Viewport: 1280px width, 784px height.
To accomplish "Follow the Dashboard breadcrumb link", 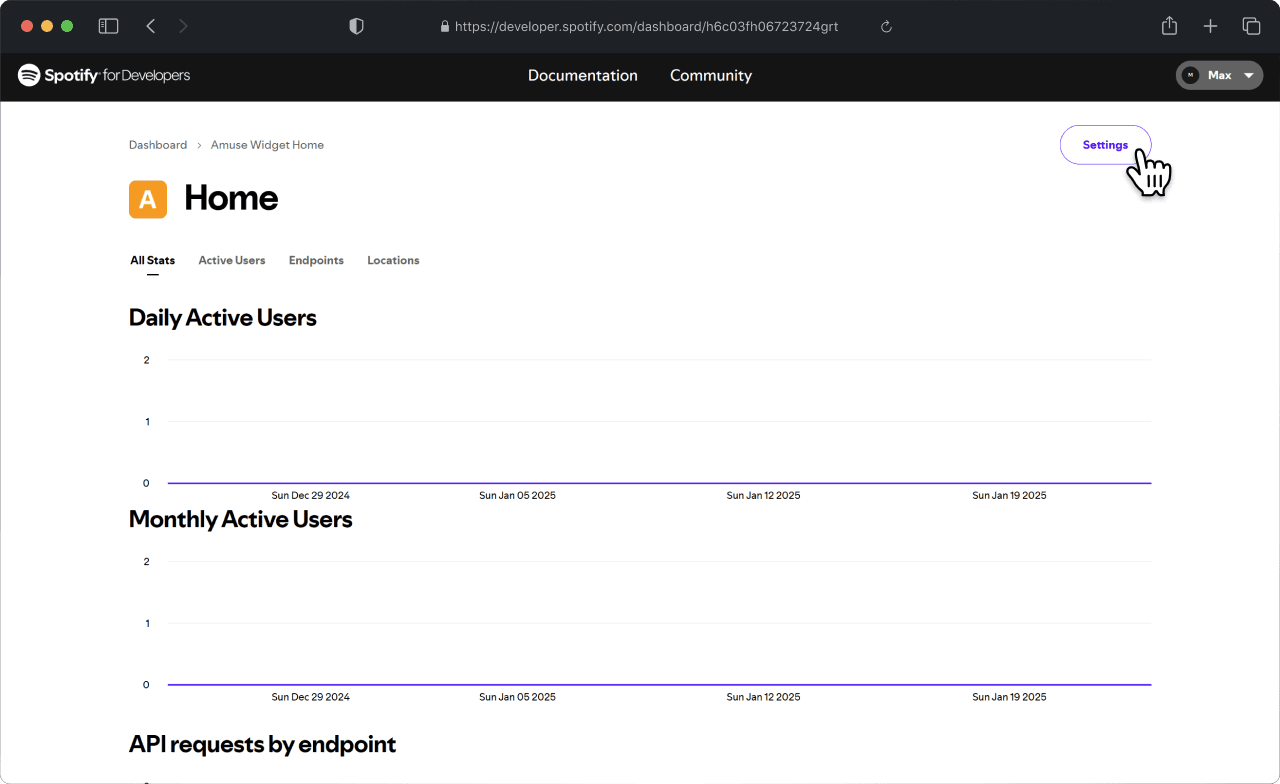I will pos(158,145).
